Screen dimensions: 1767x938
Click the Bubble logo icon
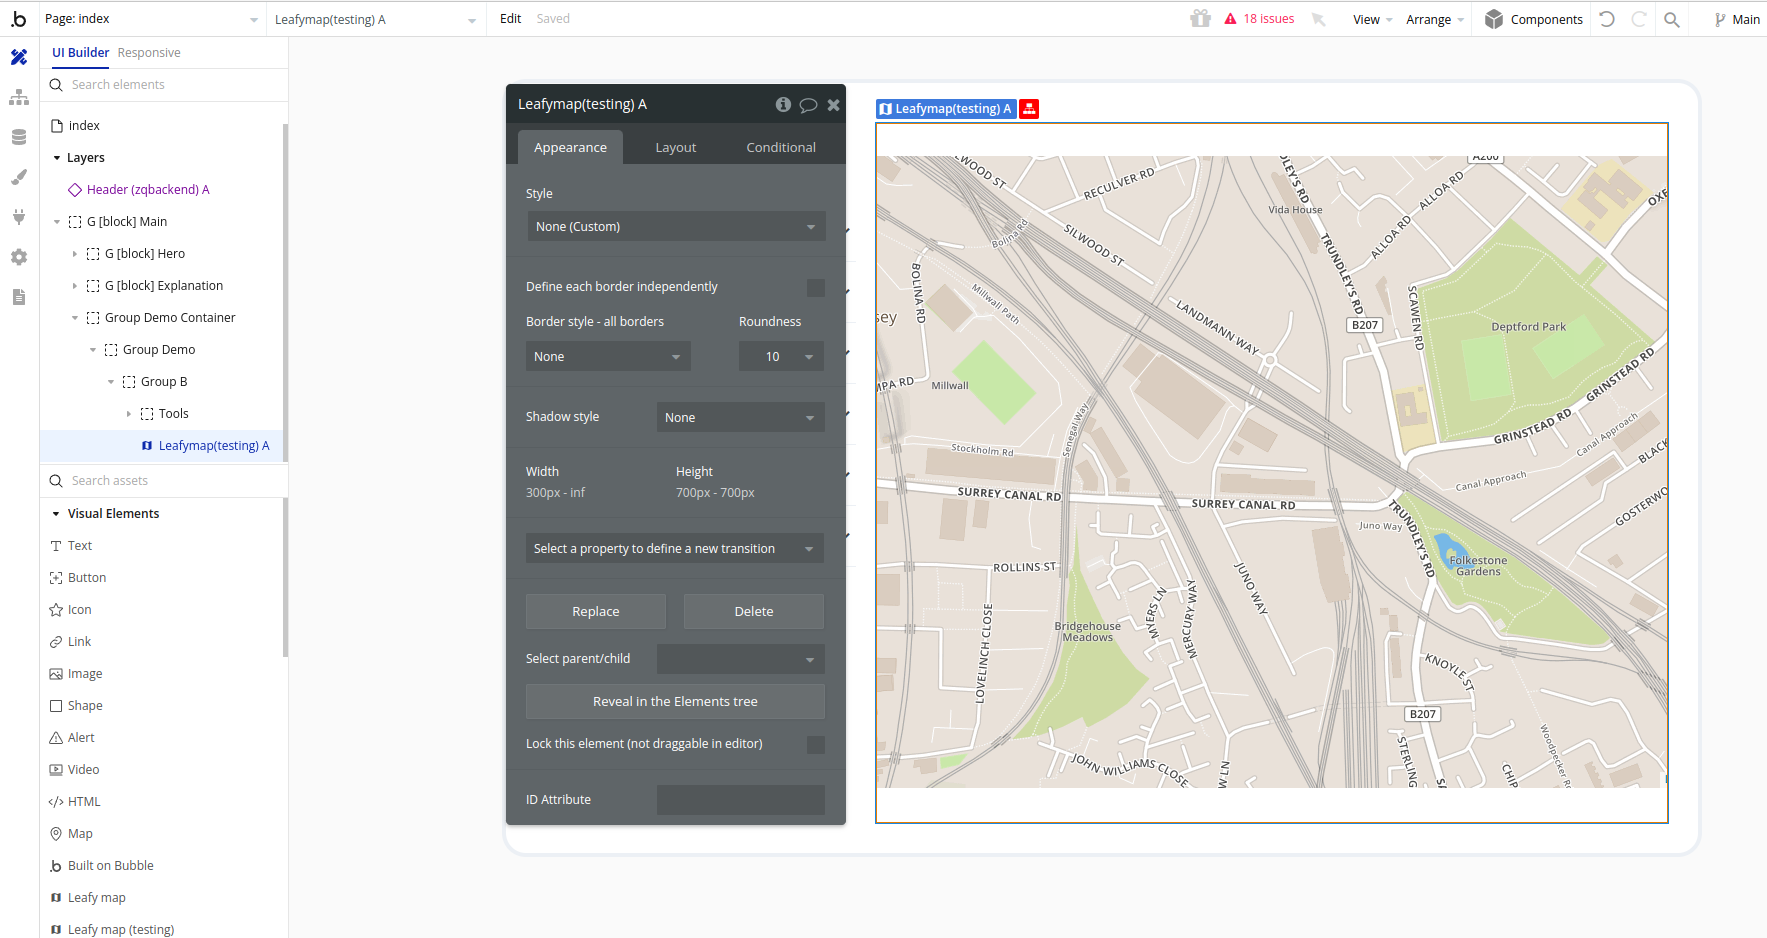[19, 19]
